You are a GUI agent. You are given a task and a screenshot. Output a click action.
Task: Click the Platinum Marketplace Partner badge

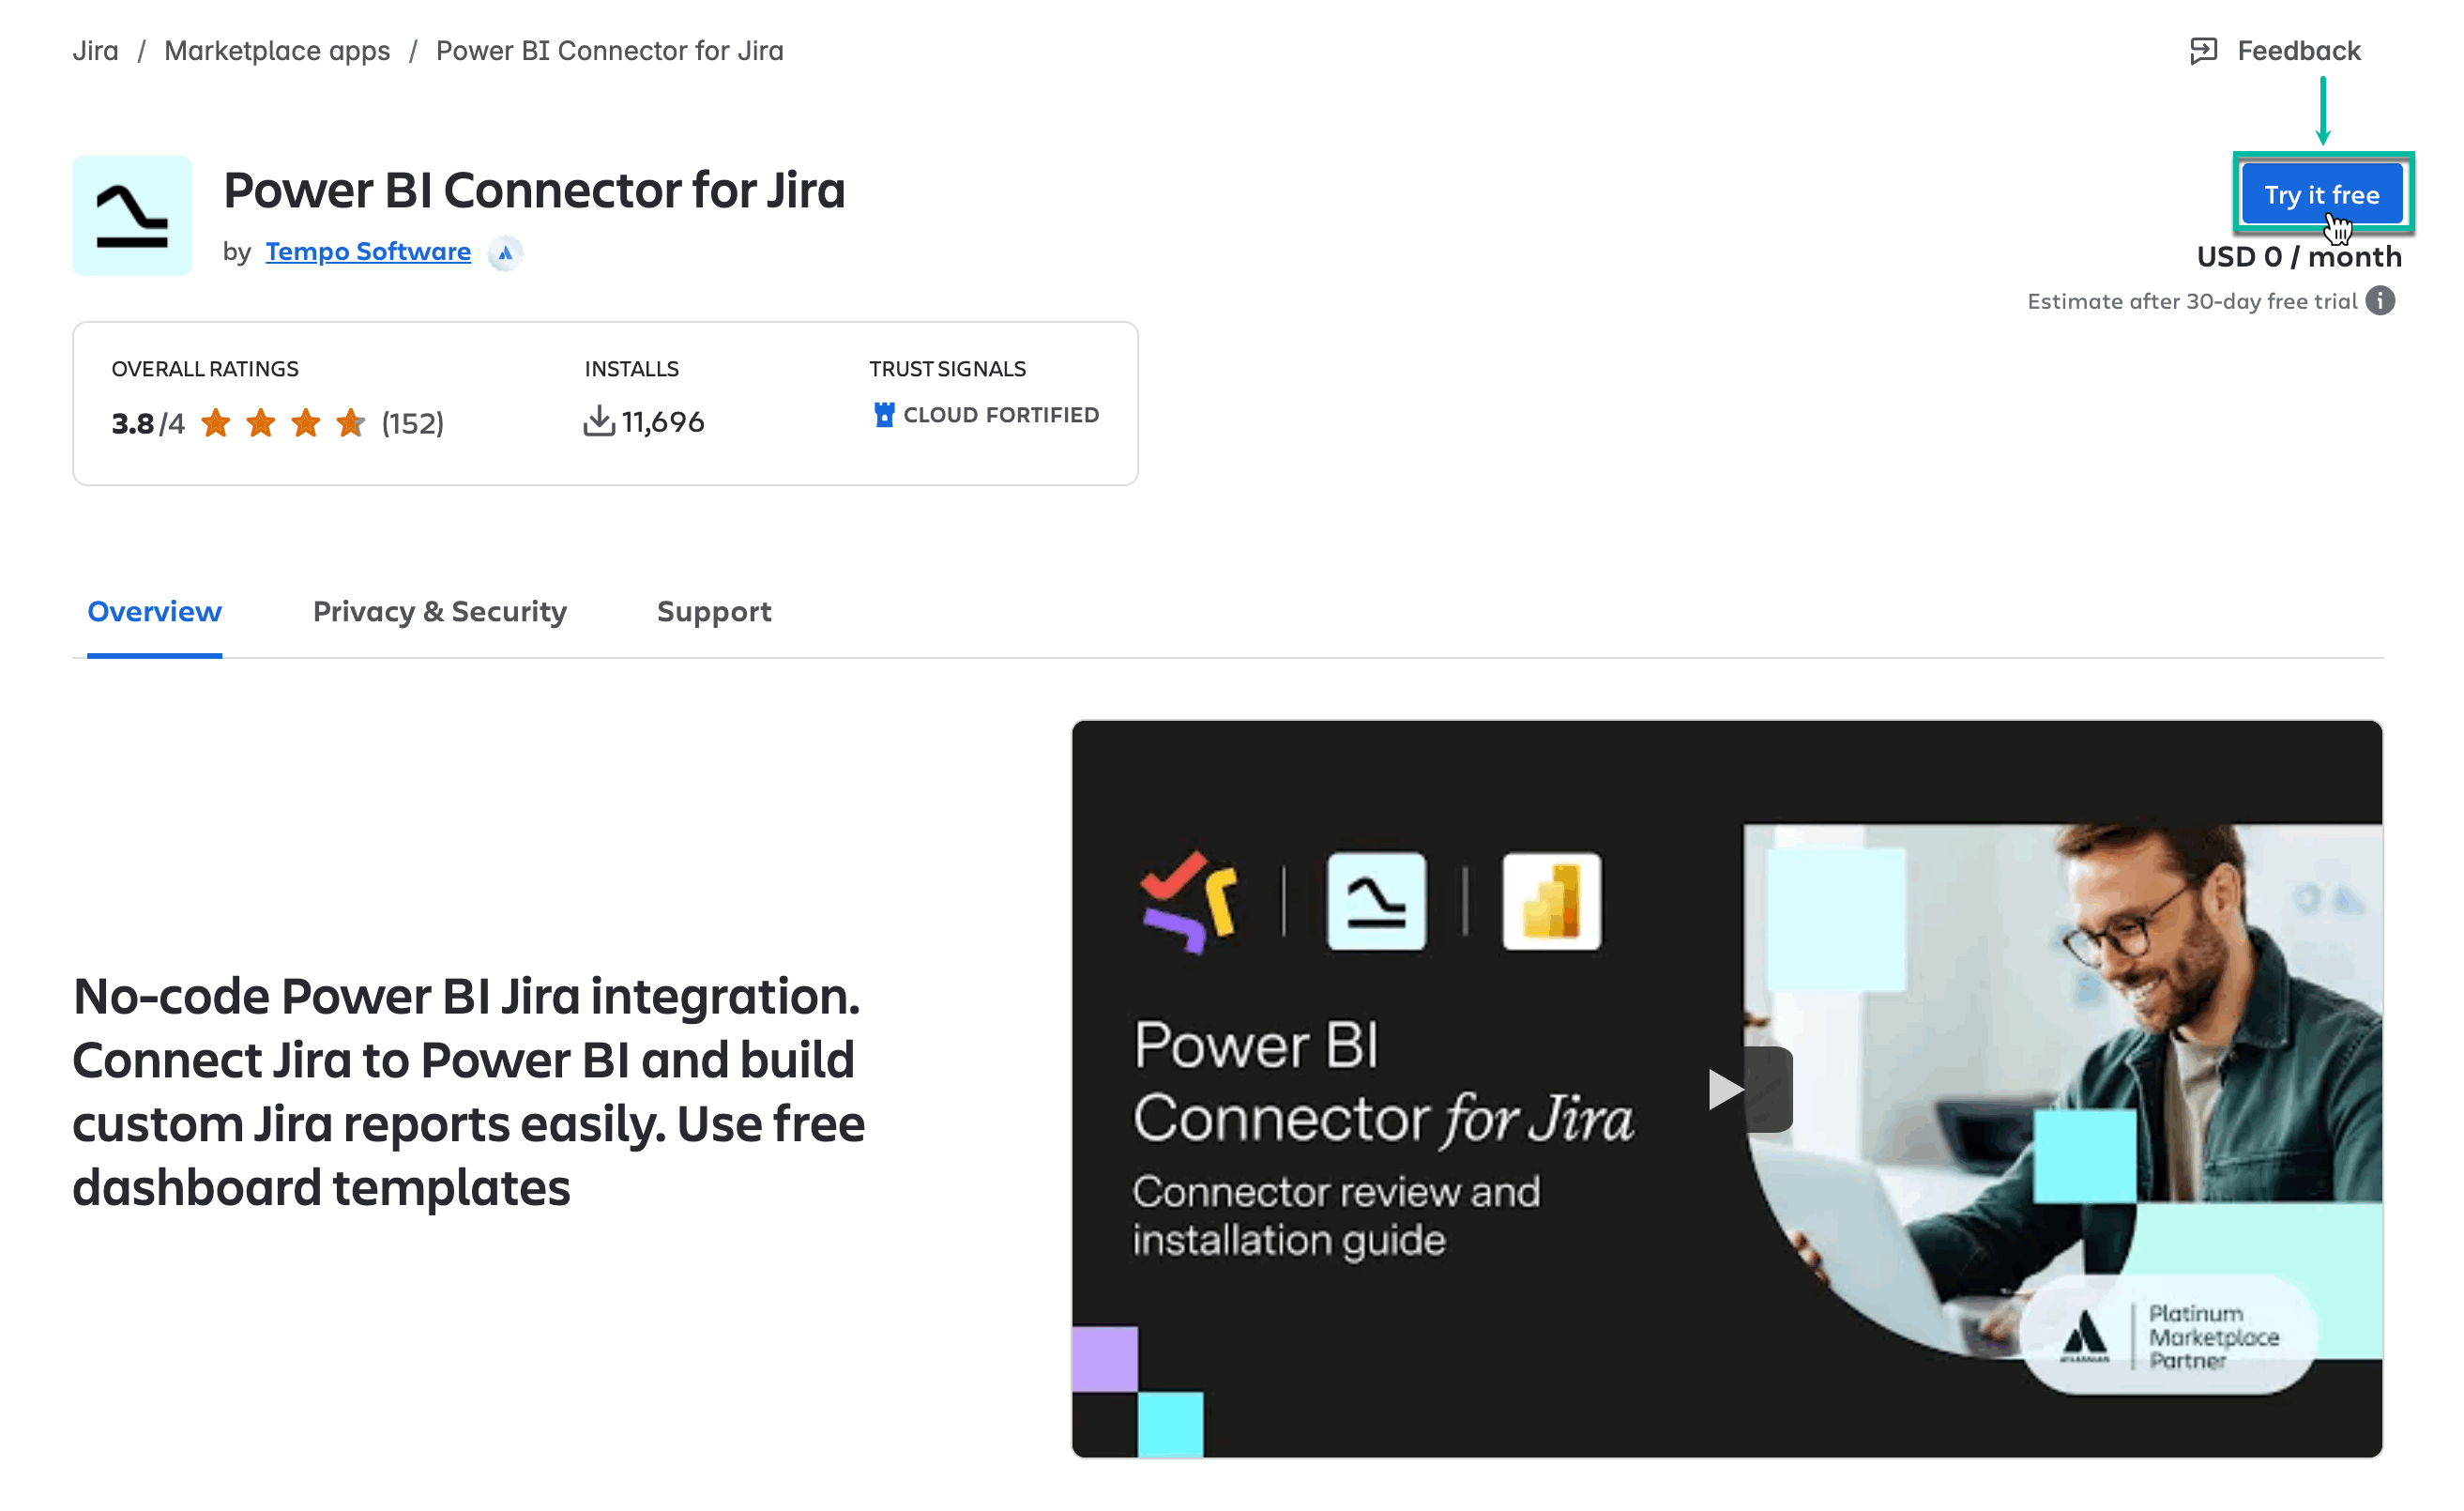pyautogui.click(x=2167, y=1334)
